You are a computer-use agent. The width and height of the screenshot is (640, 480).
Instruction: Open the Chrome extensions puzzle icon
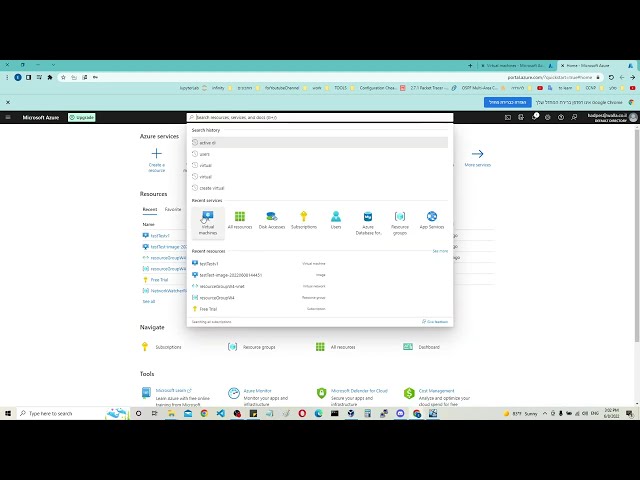[x=50, y=77]
